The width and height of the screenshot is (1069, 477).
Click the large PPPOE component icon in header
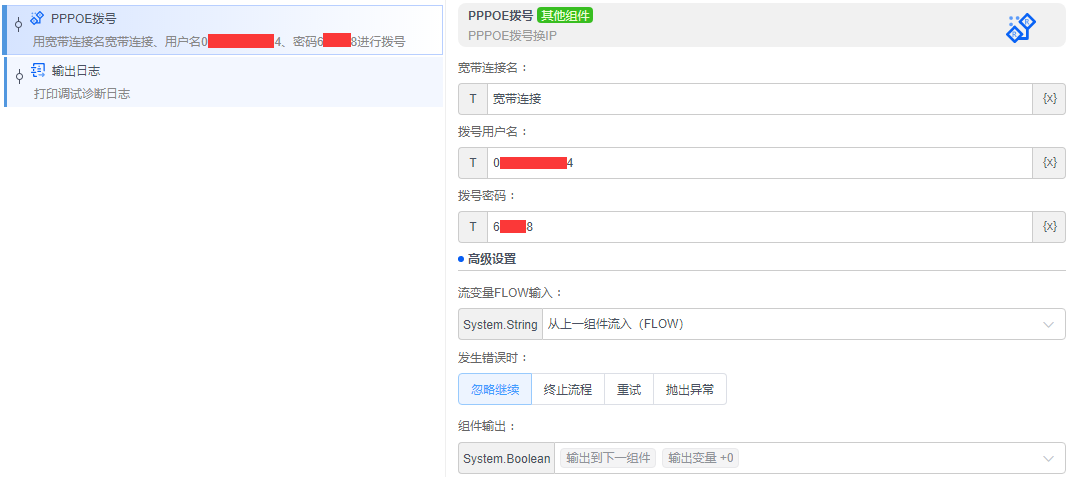[x=1021, y=29]
